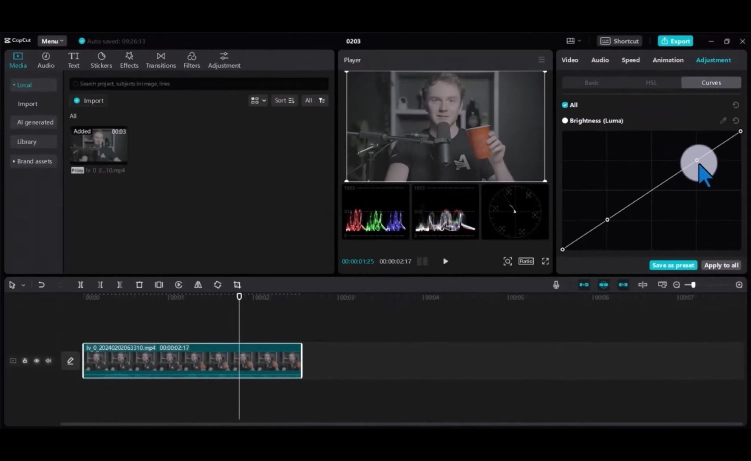This screenshot has height=461, width=751.
Task: Open the Adjustment tab in top toolbar
Action: pos(224,60)
